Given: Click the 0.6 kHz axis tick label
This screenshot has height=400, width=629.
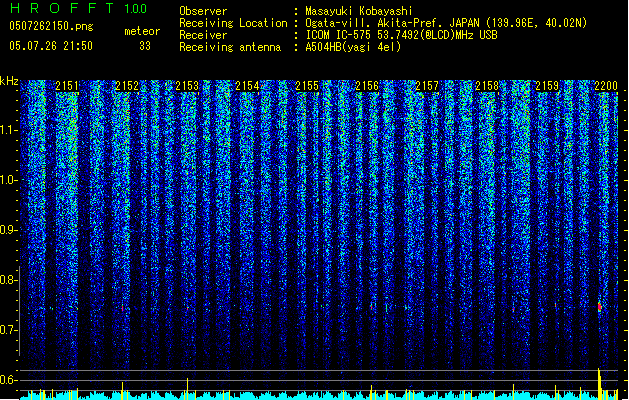Looking at the screenshot, I should tap(9, 380).
